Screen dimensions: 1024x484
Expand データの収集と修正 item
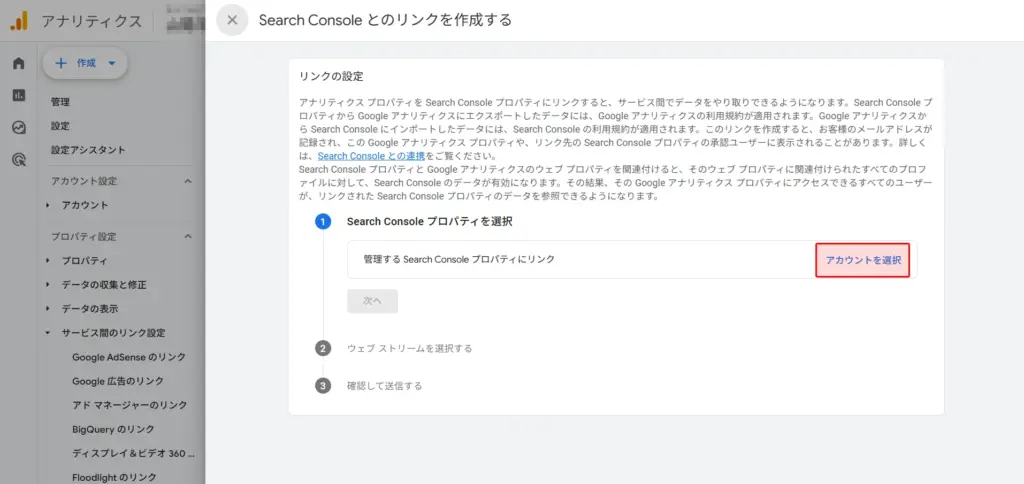click(x=49, y=285)
